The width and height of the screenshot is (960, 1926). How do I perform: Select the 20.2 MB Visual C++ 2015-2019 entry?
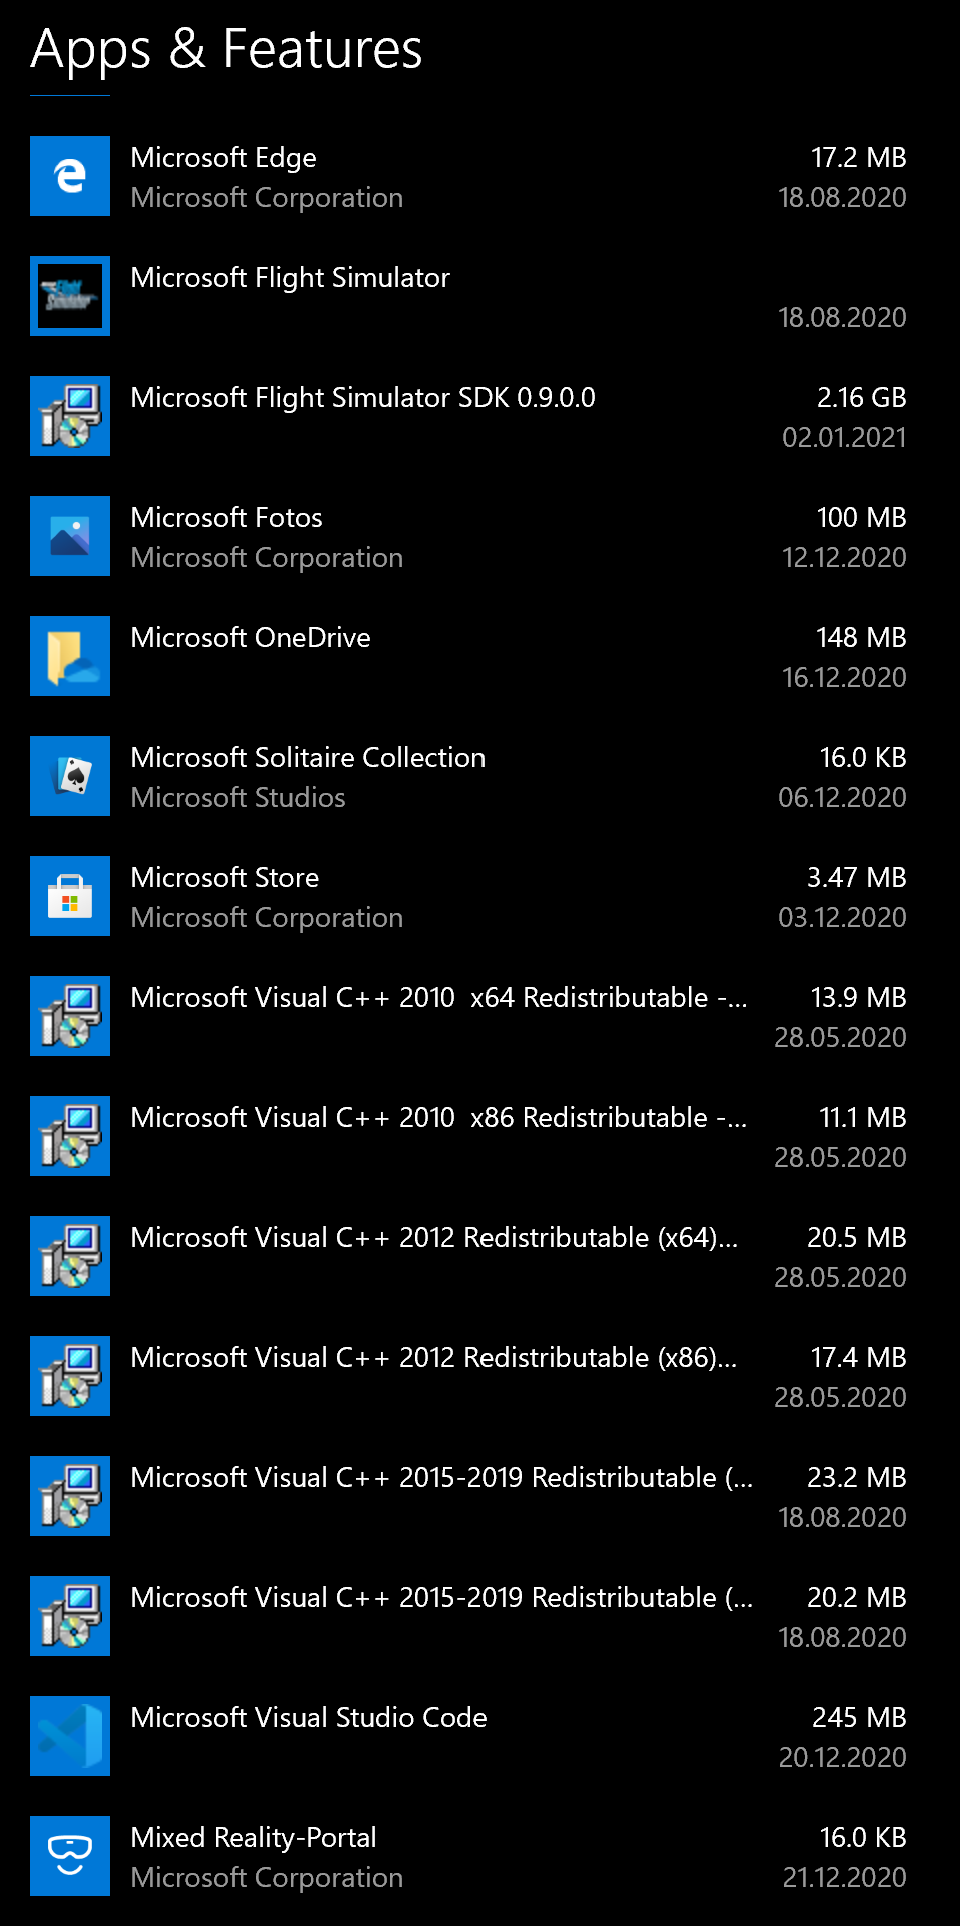[x=441, y=1598]
